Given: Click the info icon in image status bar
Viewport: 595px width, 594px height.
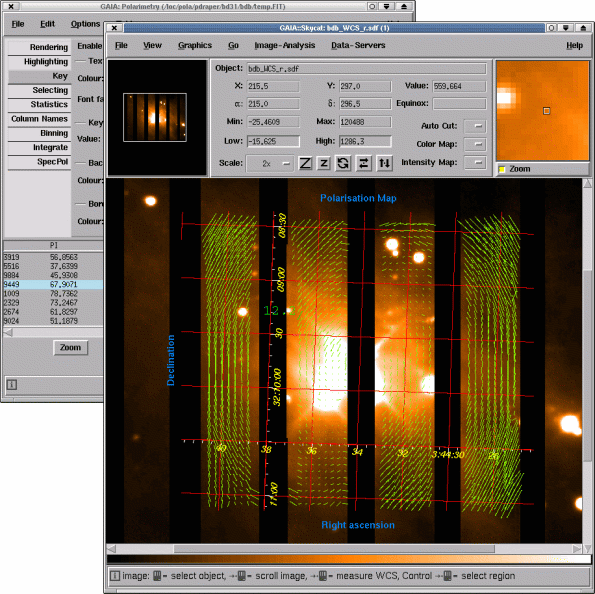Looking at the screenshot, I should point(115,576).
